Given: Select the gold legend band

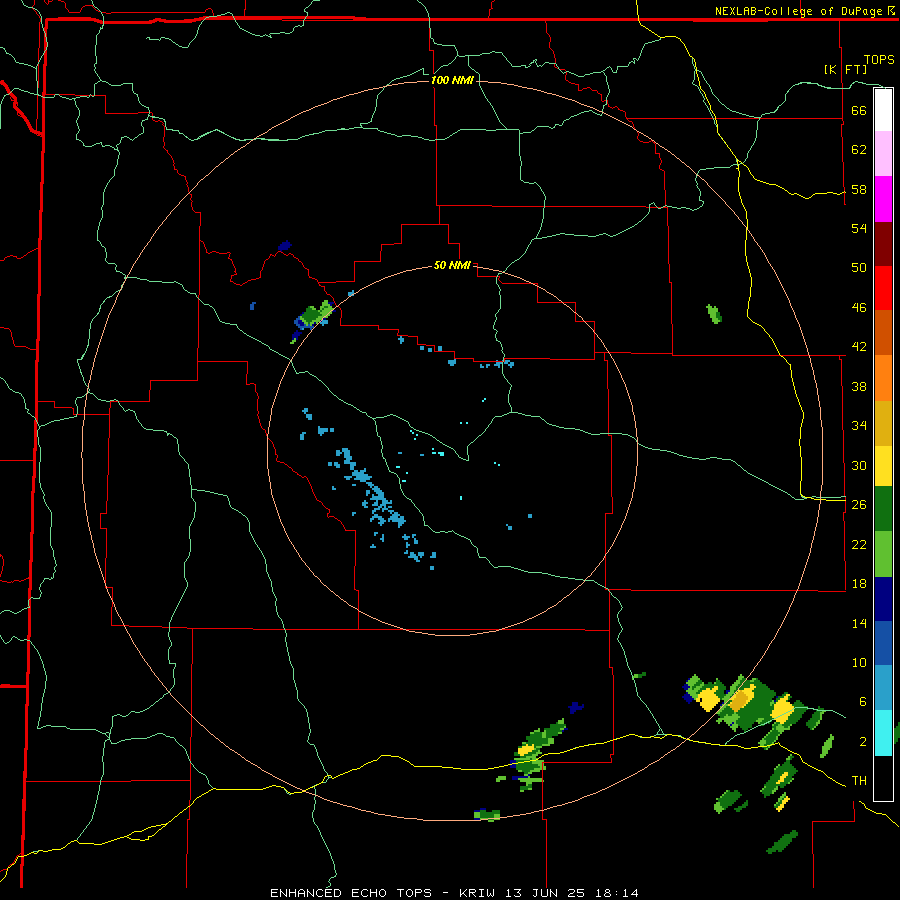Looking at the screenshot, I should click(x=883, y=423).
